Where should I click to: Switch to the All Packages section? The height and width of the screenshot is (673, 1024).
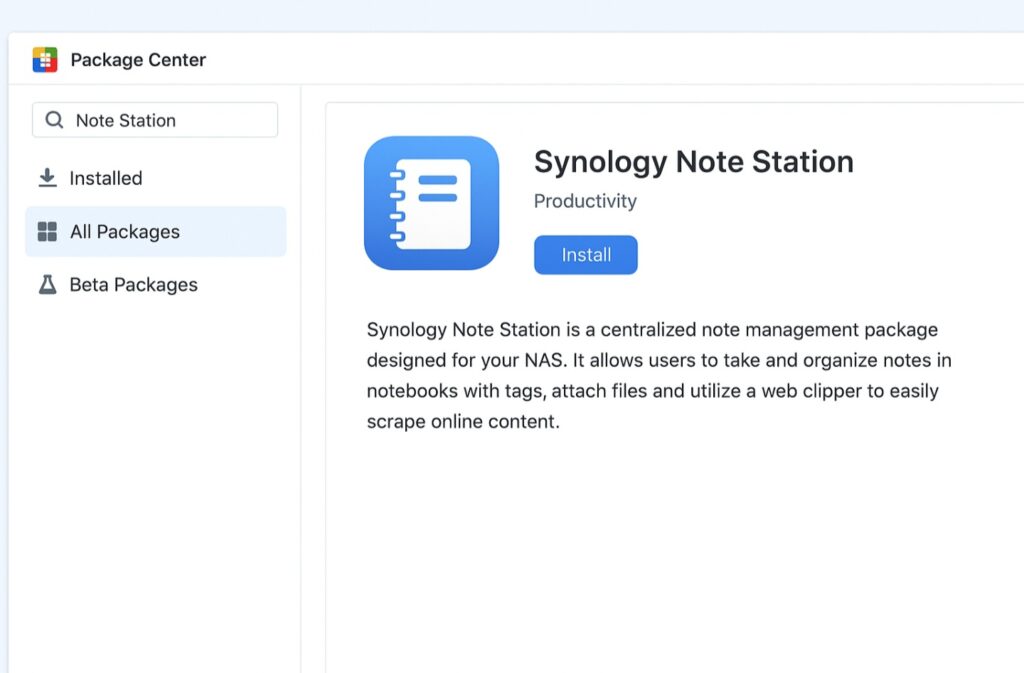125,231
